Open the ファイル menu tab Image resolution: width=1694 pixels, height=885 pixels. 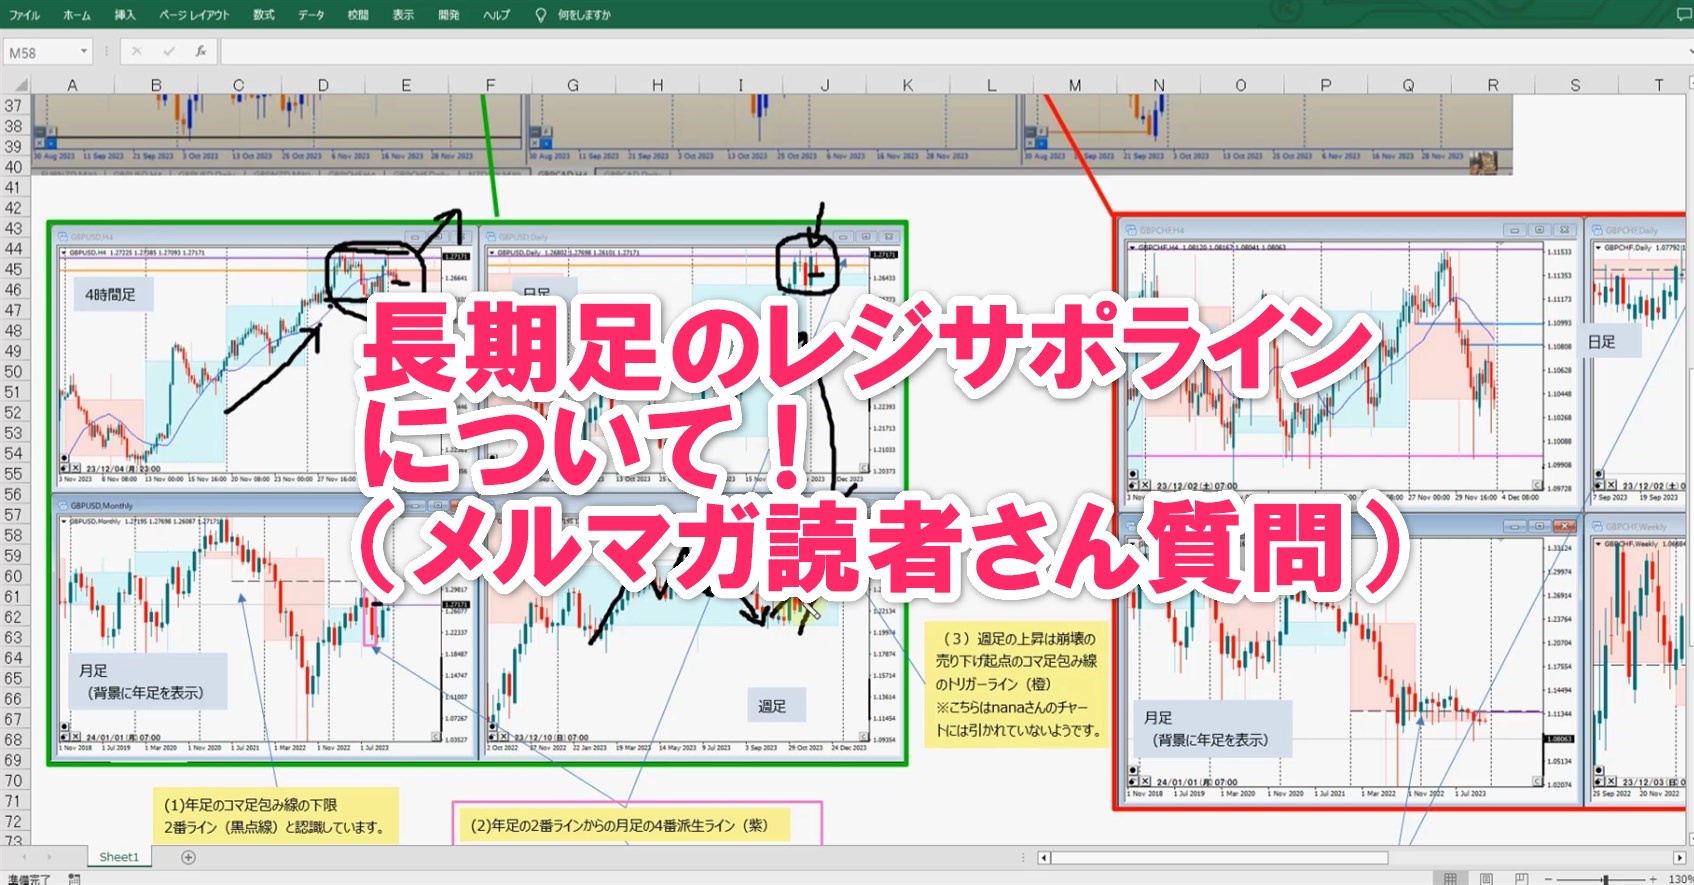(24, 15)
